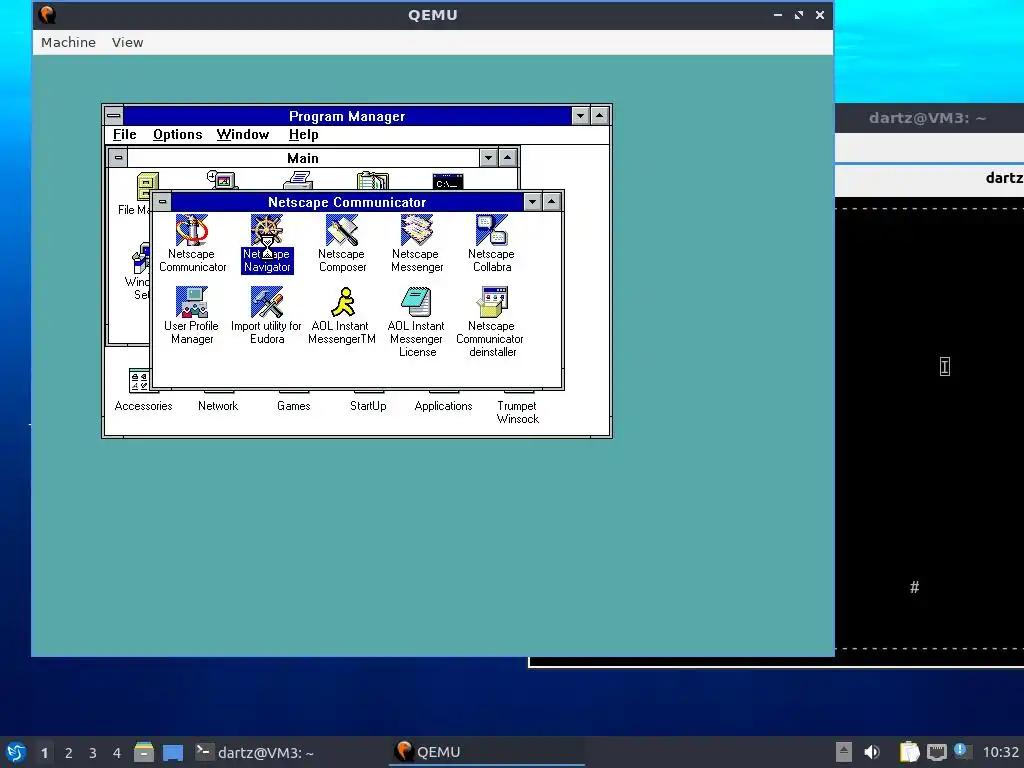Image resolution: width=1024 pixels, height=768 pixels.
Task: Open Main group control-menu box
Action: tap(118, 158)
